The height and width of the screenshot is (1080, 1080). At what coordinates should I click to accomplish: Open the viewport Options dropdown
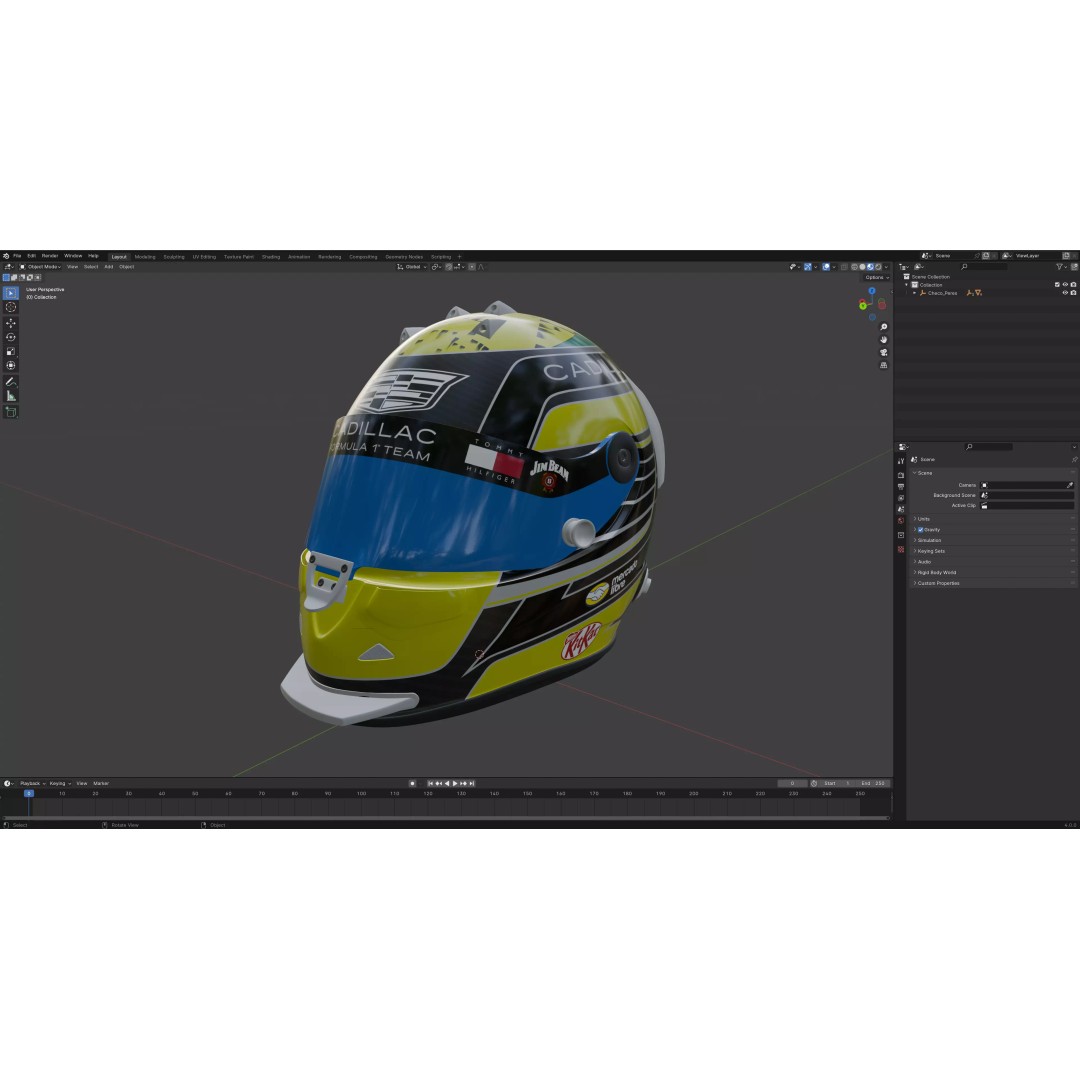[877, 278]
